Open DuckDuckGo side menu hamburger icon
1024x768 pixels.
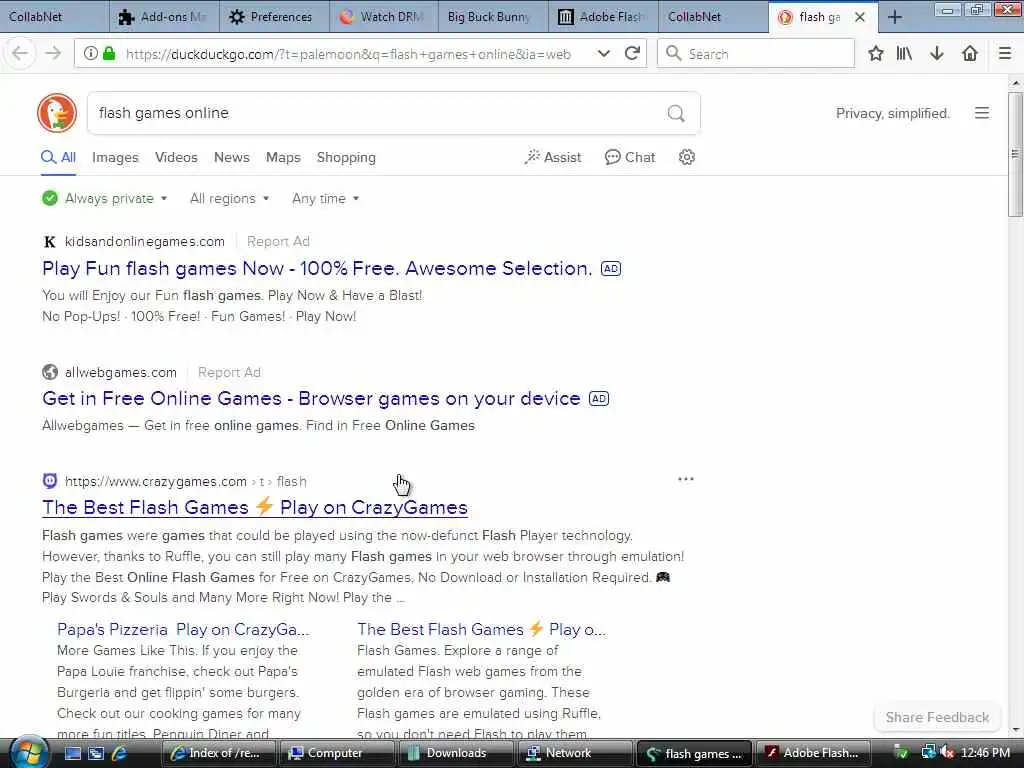coord(982,113)
